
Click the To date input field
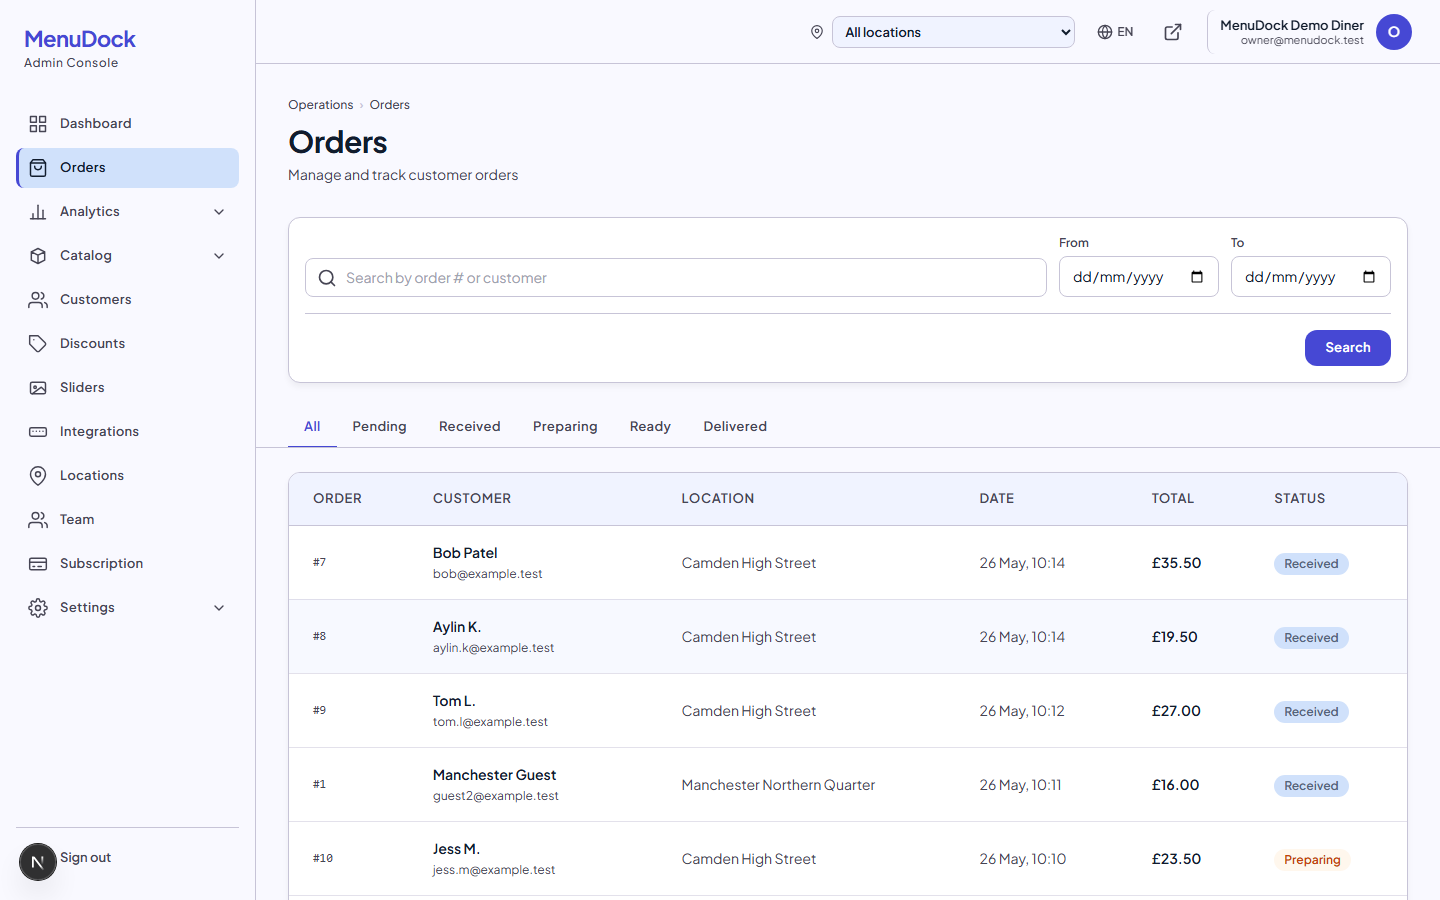[x=1311, y=277]
